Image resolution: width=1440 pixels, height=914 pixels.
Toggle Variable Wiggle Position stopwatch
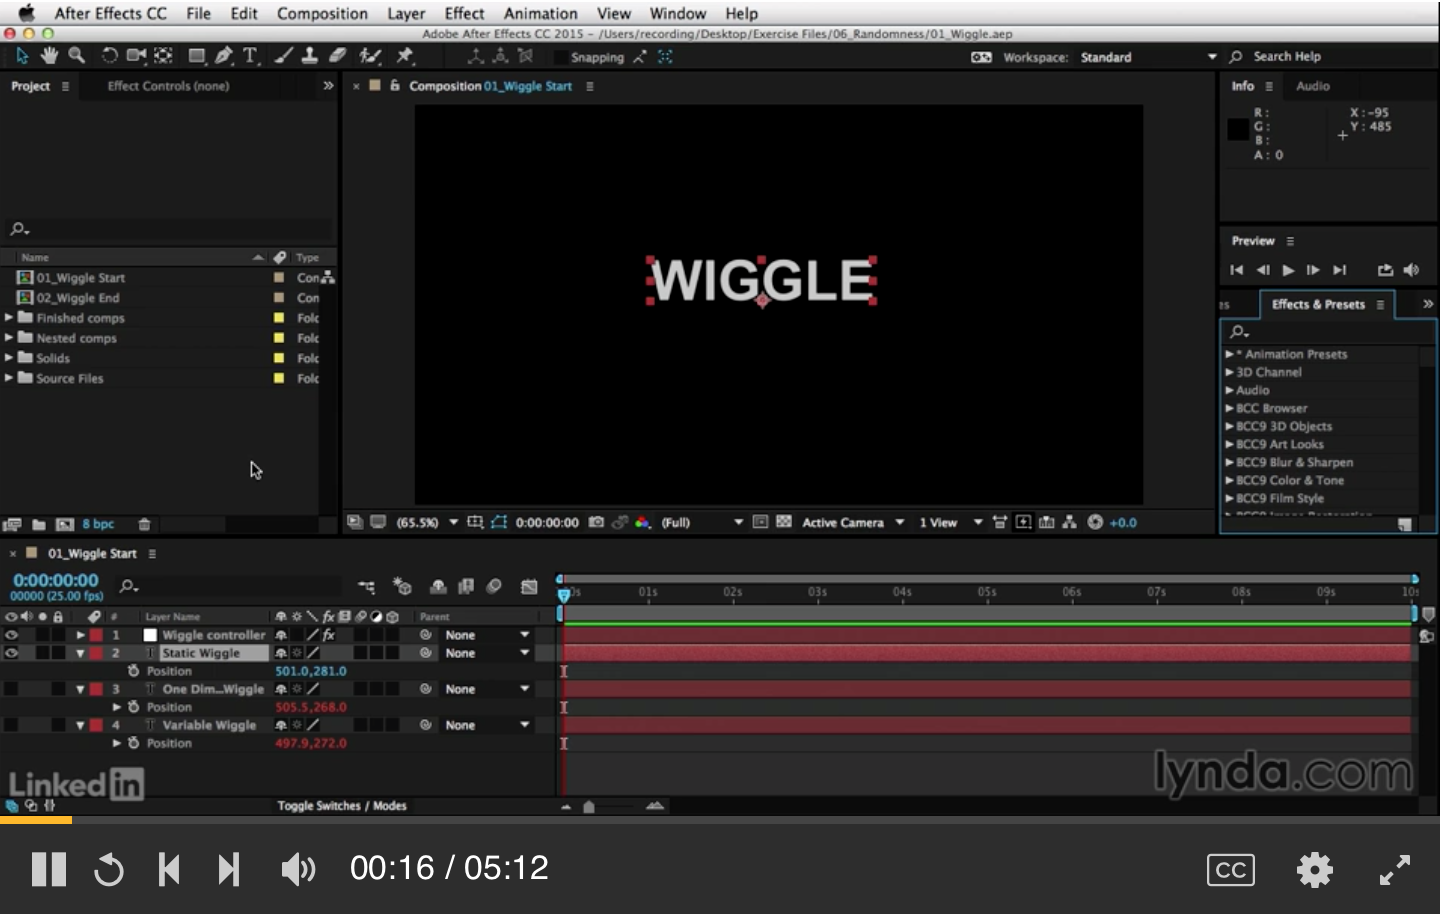(133, 743)
